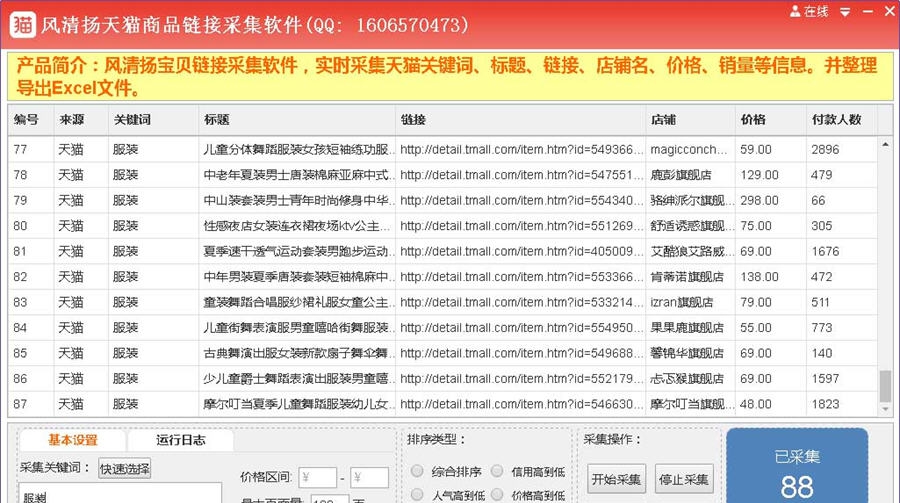Click the minimum price input field
Viewport: 900px width, 503px height.
tap(317, 477)
